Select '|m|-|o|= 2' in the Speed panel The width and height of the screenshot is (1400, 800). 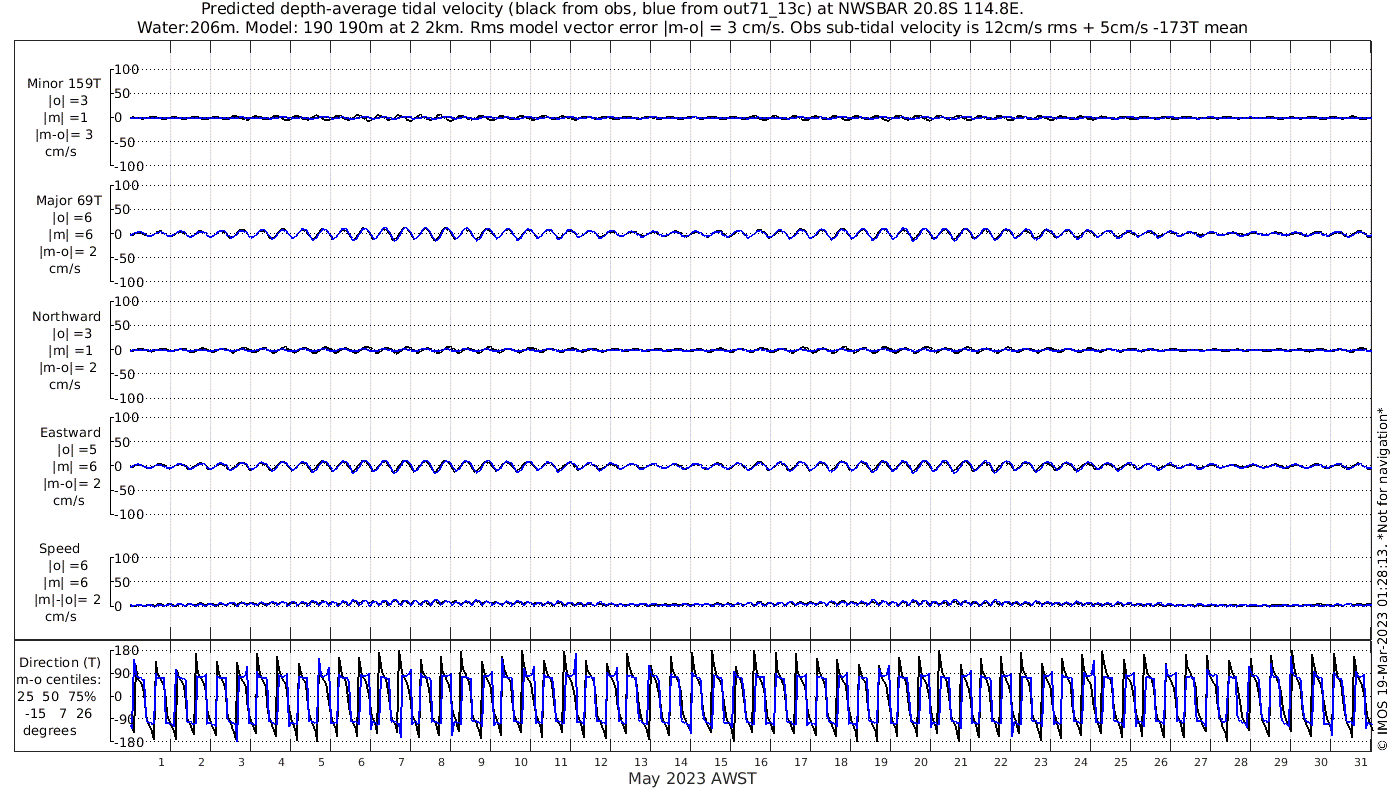point(68,600)
